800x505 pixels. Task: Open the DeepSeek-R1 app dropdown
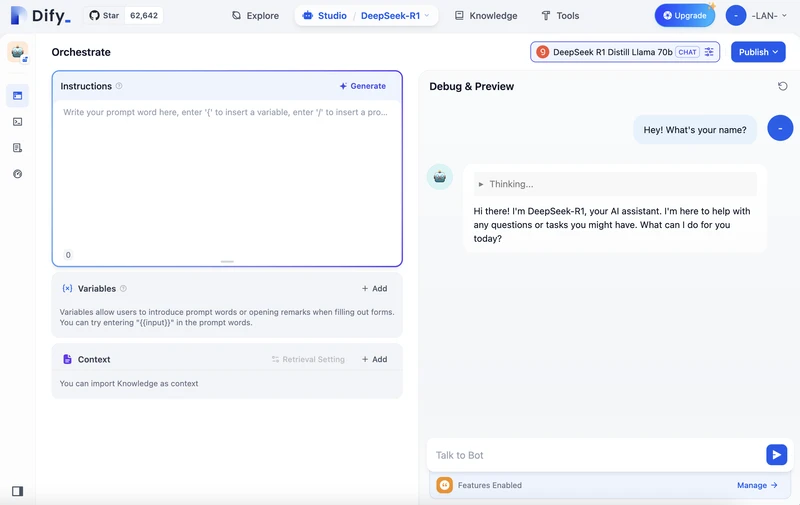click(395, 16)
